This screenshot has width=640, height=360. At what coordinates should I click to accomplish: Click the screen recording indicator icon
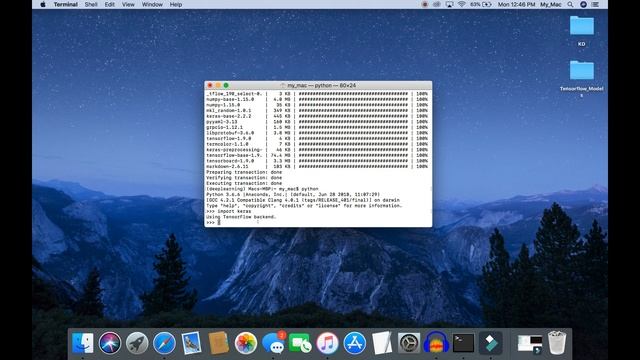424,4
